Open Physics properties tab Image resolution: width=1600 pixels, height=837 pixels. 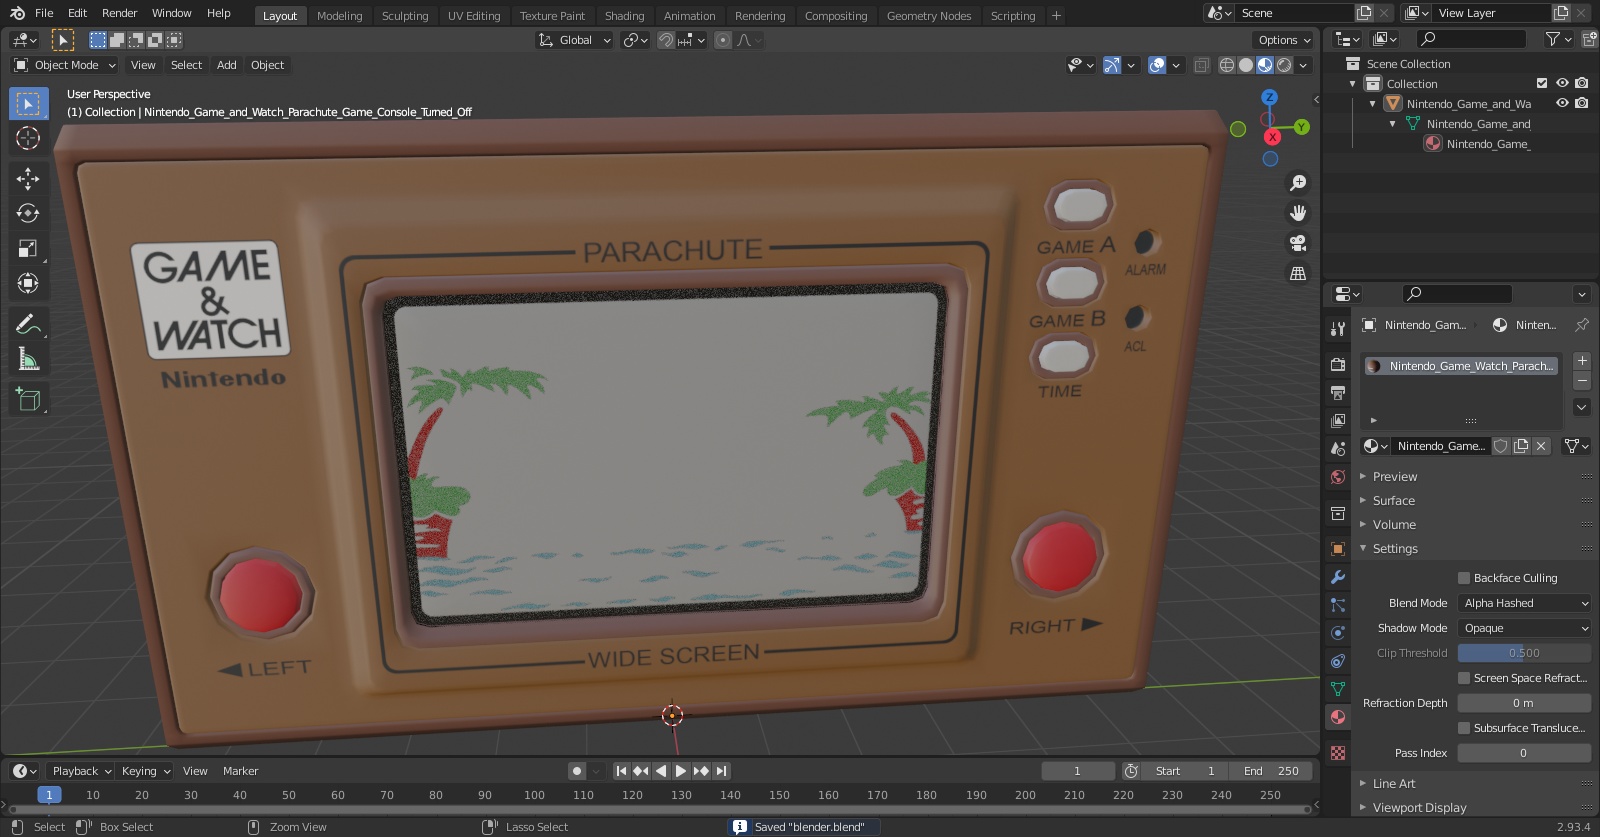[1338, 633]
